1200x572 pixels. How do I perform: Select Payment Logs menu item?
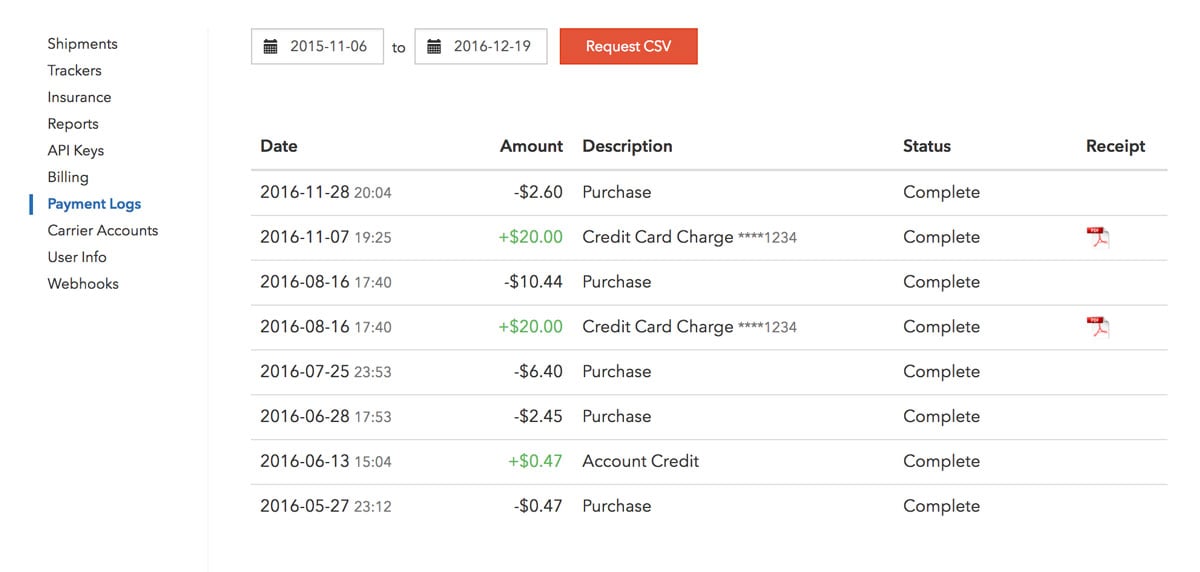[94, 204]
